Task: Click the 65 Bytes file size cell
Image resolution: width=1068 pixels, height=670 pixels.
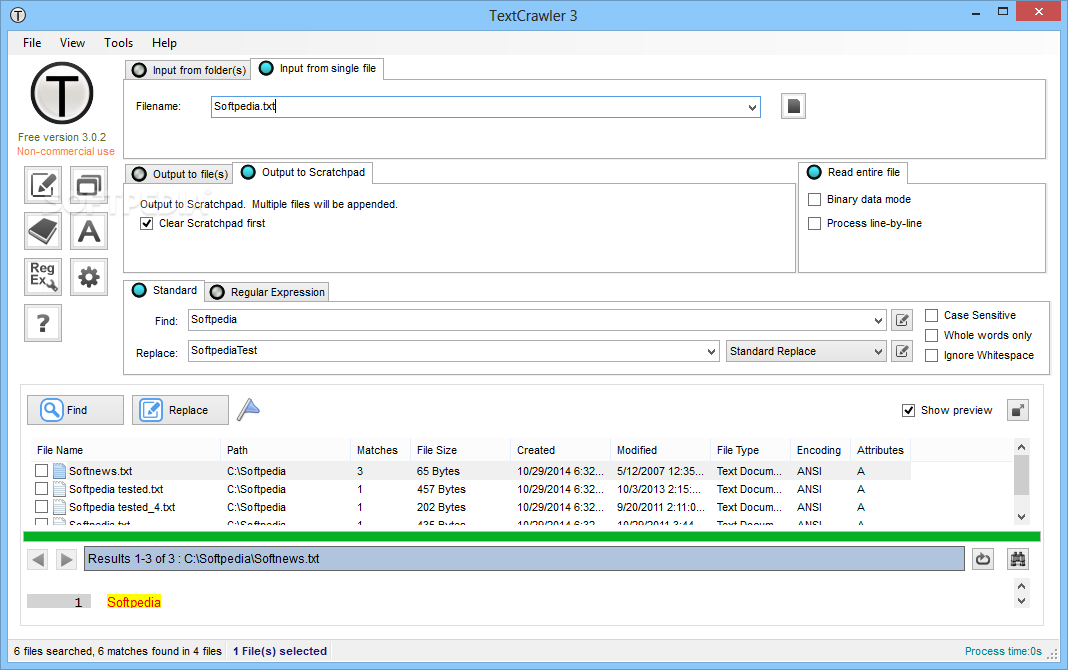Action: coord(438,471)
